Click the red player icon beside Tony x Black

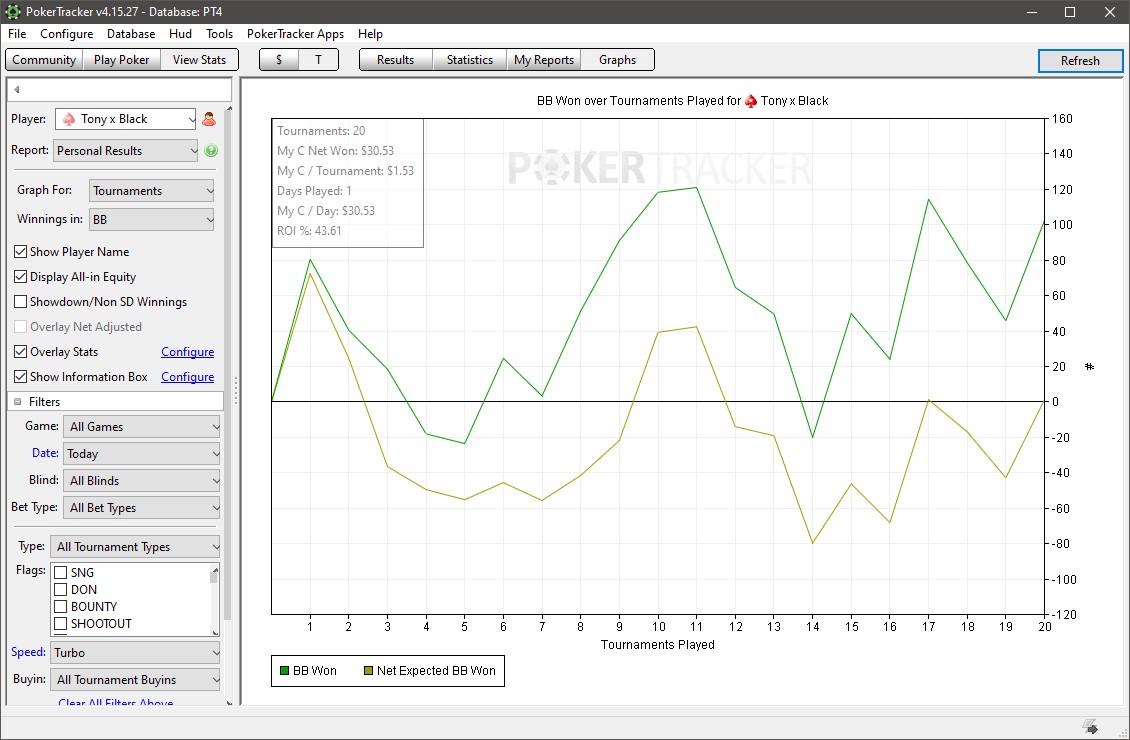tap(209, 119)
